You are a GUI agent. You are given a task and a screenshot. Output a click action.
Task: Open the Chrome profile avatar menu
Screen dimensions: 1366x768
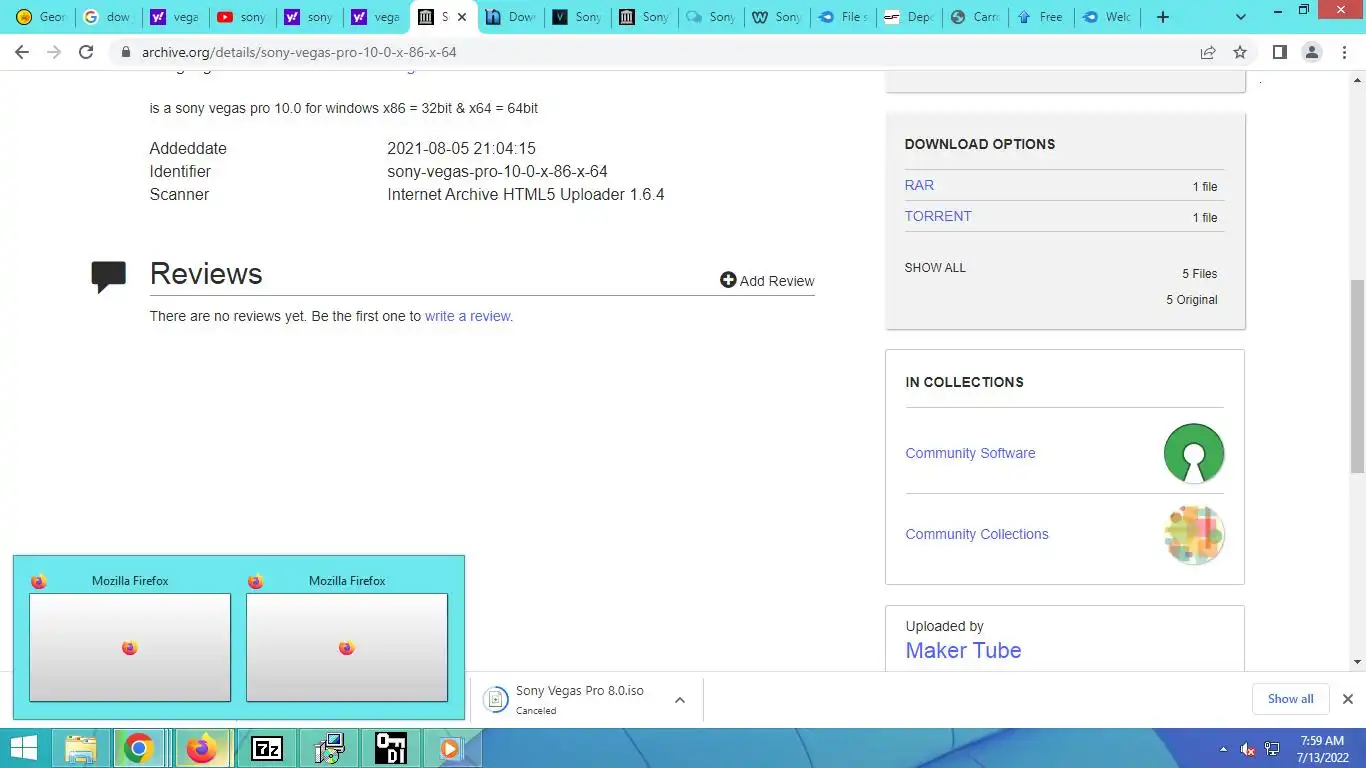(x=1312, y=52)
